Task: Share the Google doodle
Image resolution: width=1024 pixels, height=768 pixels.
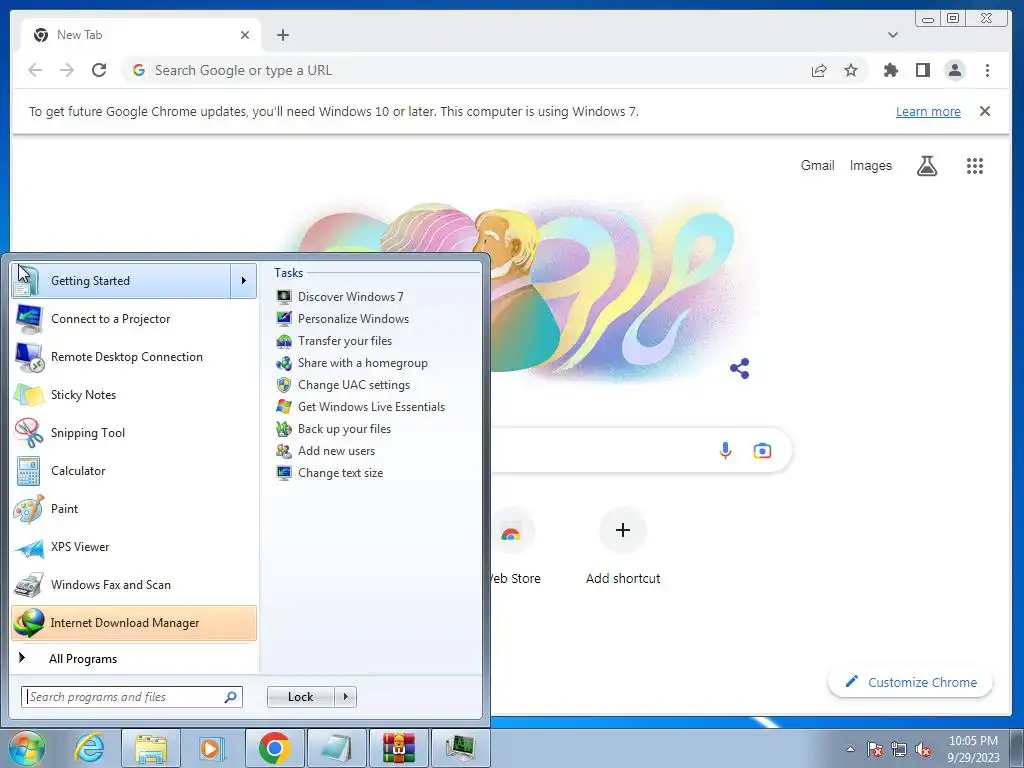Action: [x=739, y=368]
